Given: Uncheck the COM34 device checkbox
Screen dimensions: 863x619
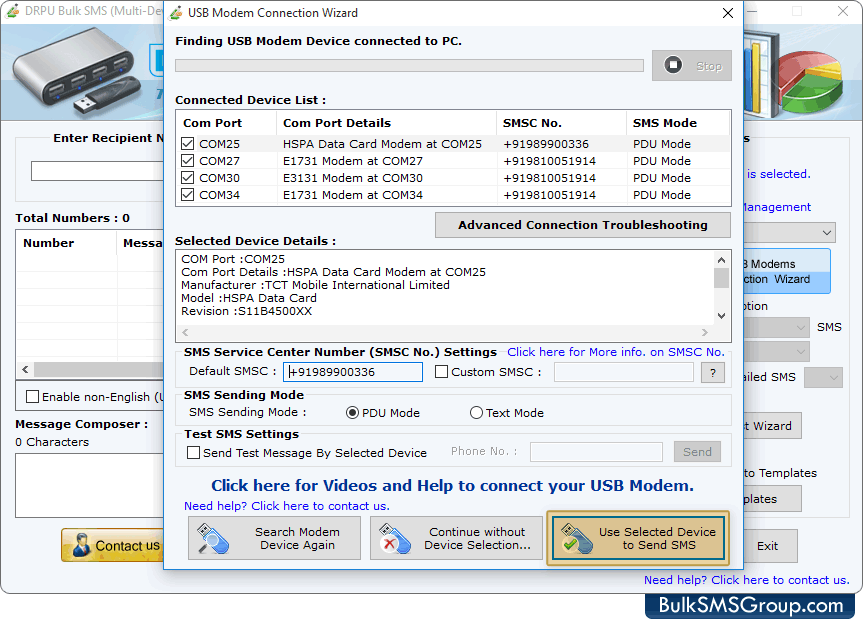Looking at the screenshot, I should click(187, 195).
